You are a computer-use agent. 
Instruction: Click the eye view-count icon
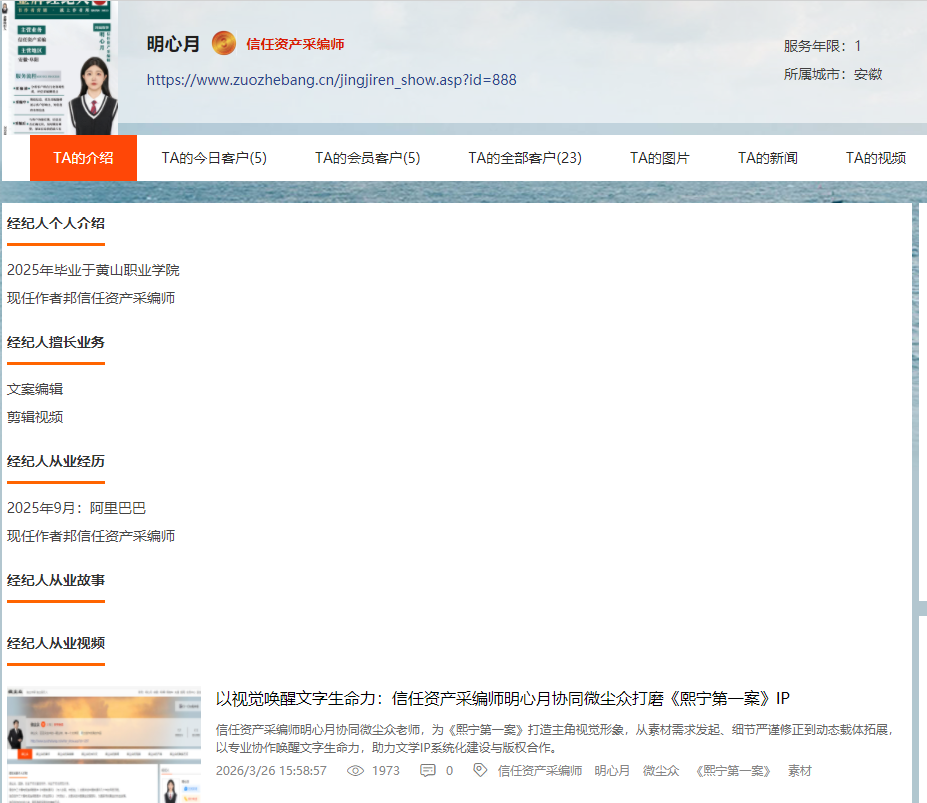(x=355, y=771)
